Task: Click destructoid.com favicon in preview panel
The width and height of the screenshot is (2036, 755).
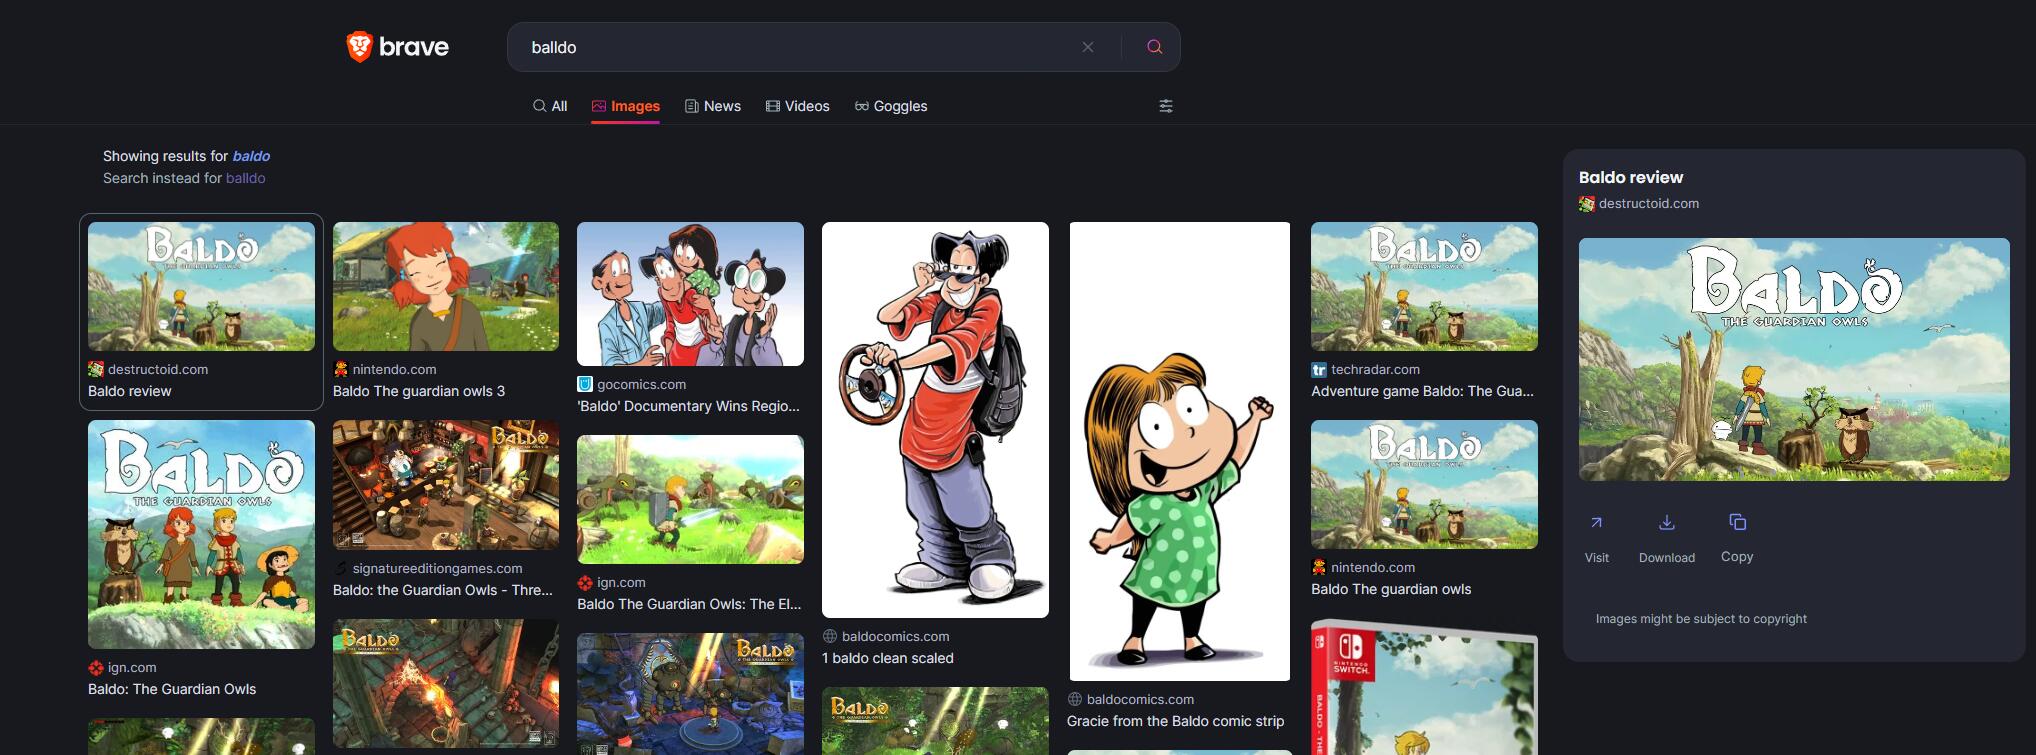Action: pyautogui.click(x=1587, y=204)
